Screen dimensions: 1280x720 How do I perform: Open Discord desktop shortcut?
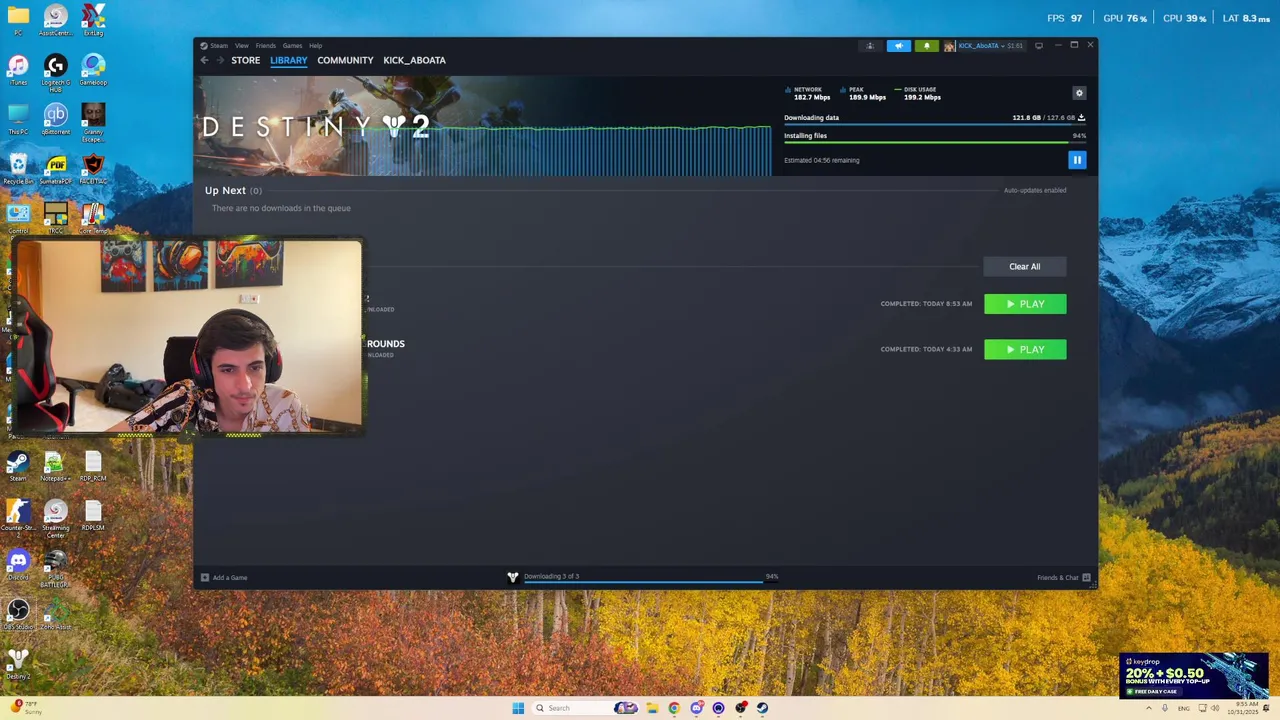(x=18, y=565)
